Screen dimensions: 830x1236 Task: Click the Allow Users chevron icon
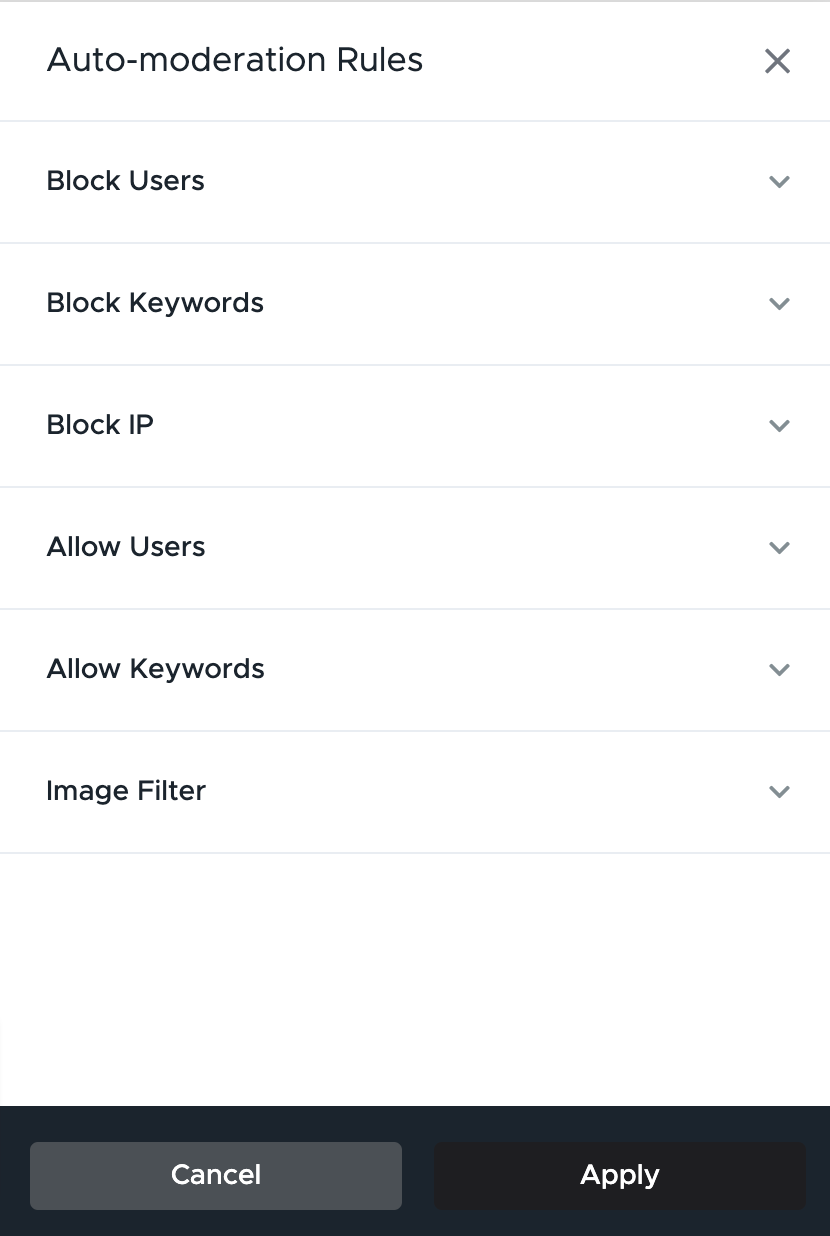coord(779,548)
